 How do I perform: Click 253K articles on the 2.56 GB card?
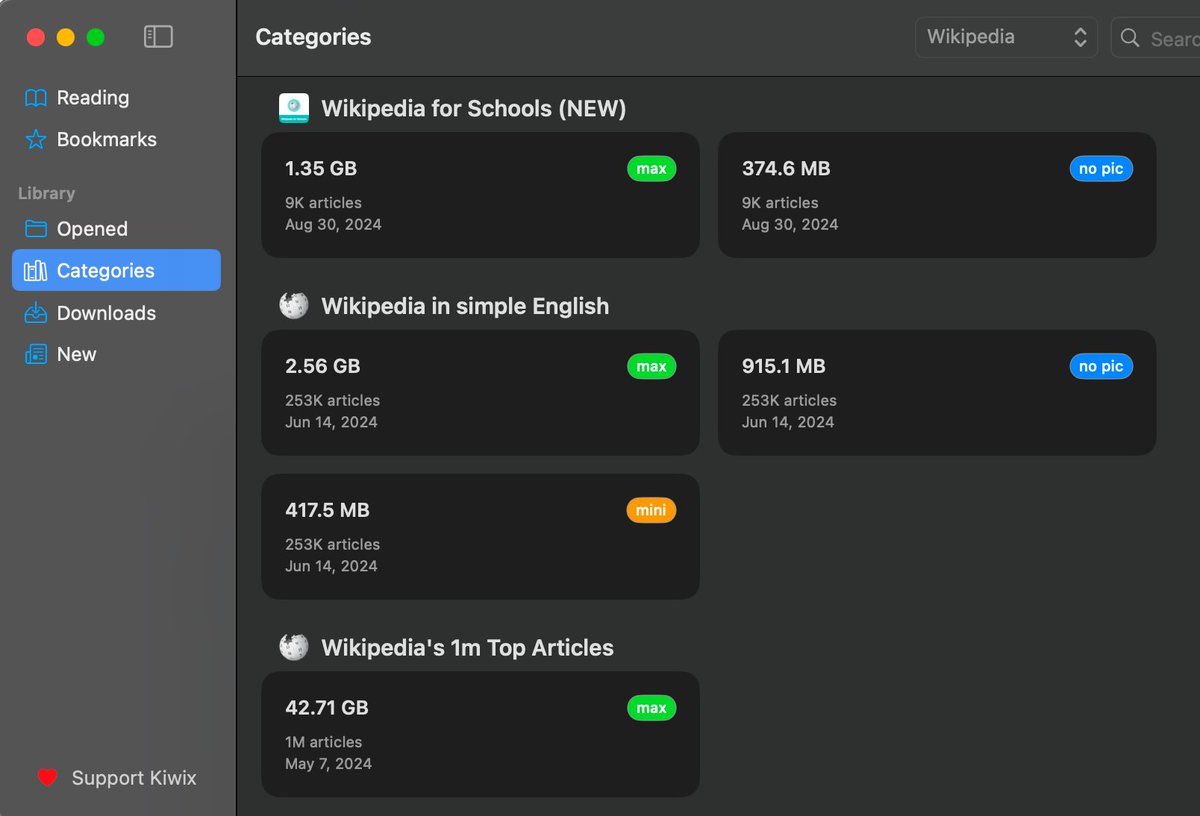(333, 401)
